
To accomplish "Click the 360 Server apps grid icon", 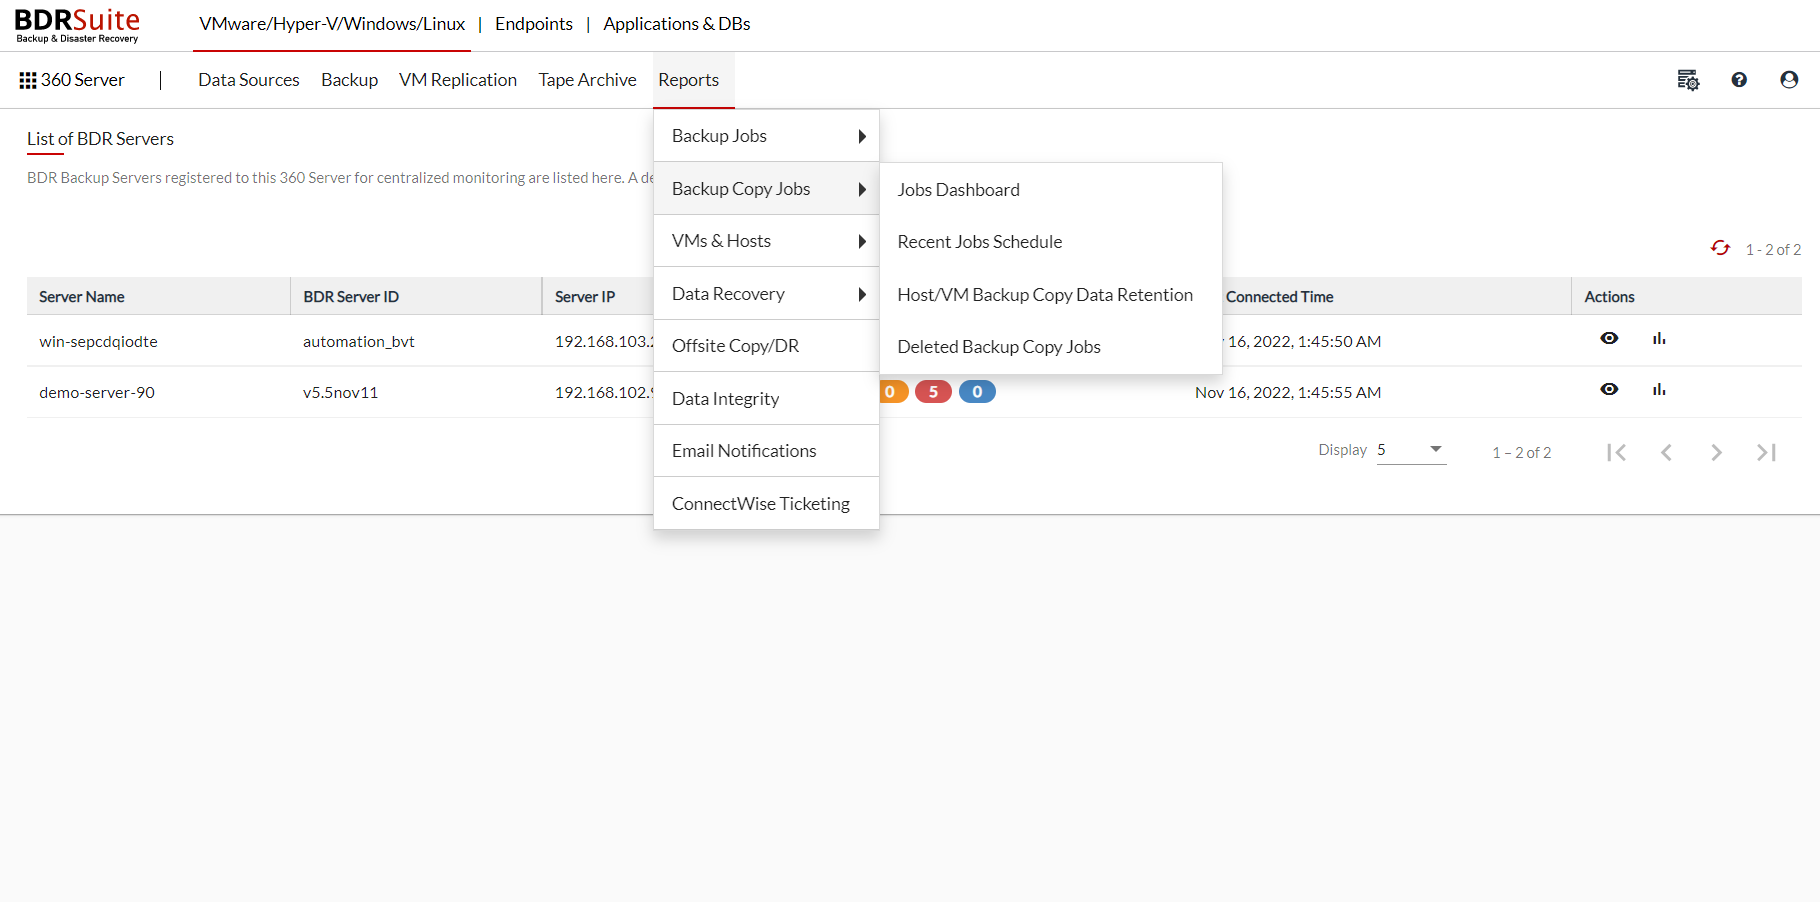I will [x=28, y=80].
